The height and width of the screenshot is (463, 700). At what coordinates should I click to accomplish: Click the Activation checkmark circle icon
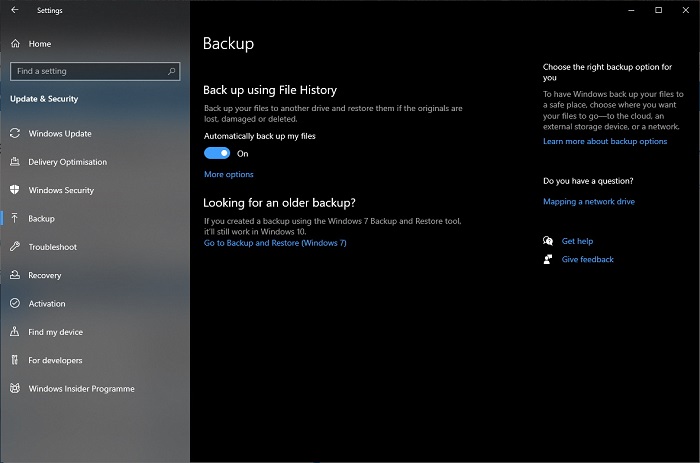[x=15, y=304]
